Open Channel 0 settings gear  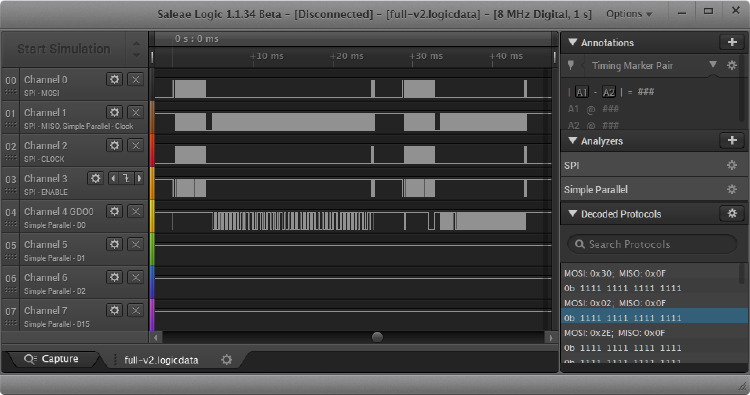(114, 79)
